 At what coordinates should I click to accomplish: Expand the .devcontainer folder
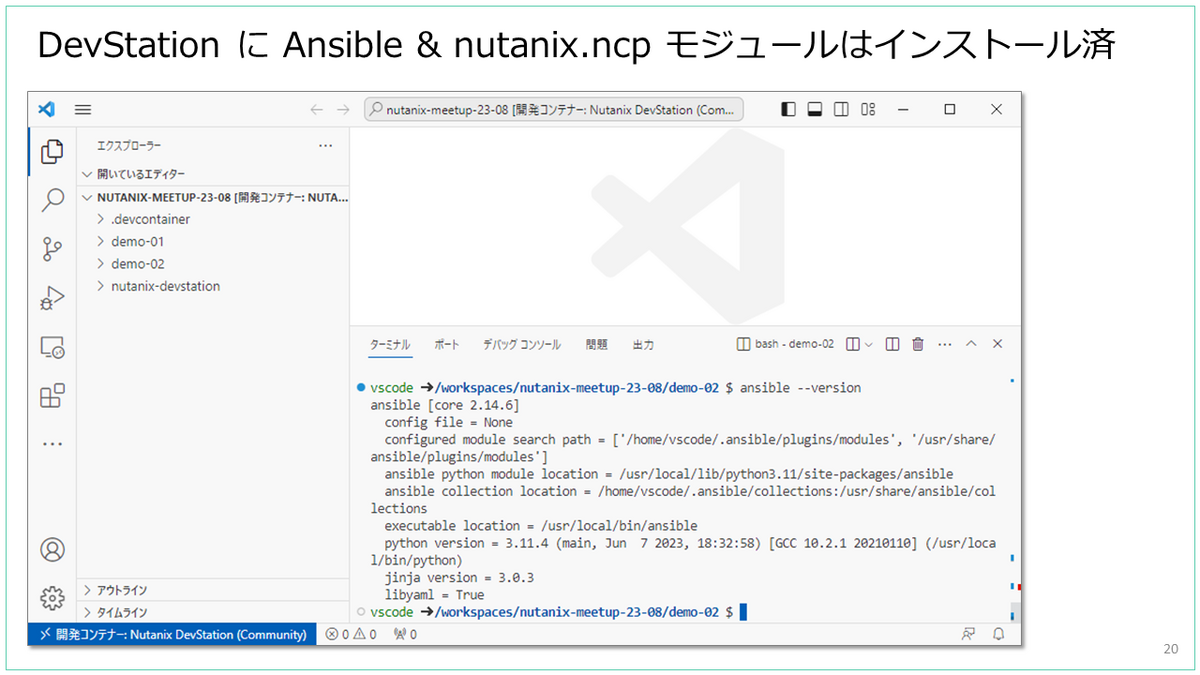point(212,219)
